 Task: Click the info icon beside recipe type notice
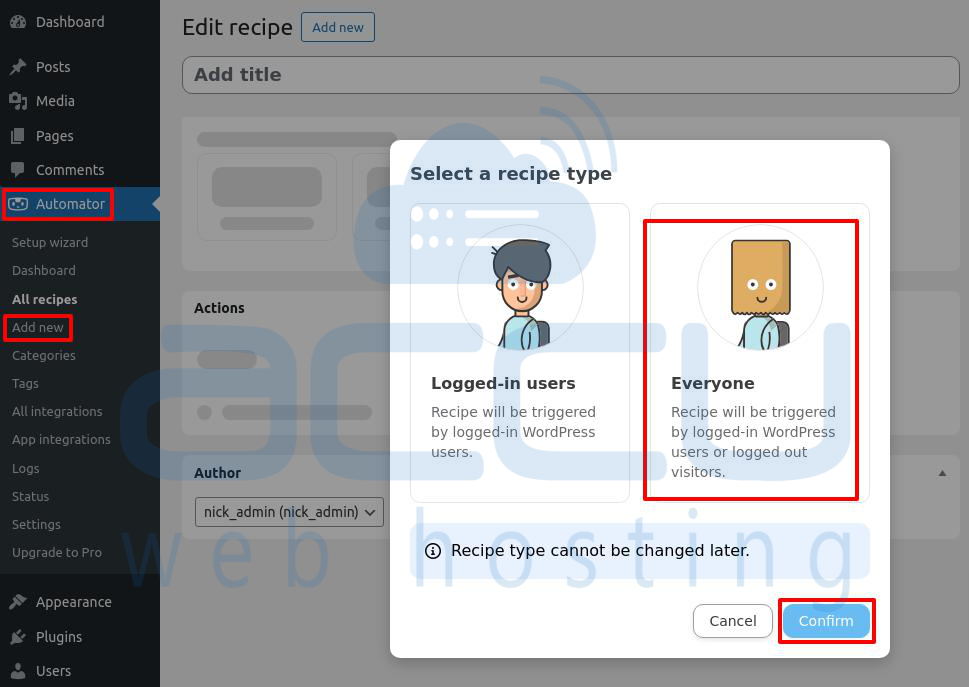(x=433, y=550)
